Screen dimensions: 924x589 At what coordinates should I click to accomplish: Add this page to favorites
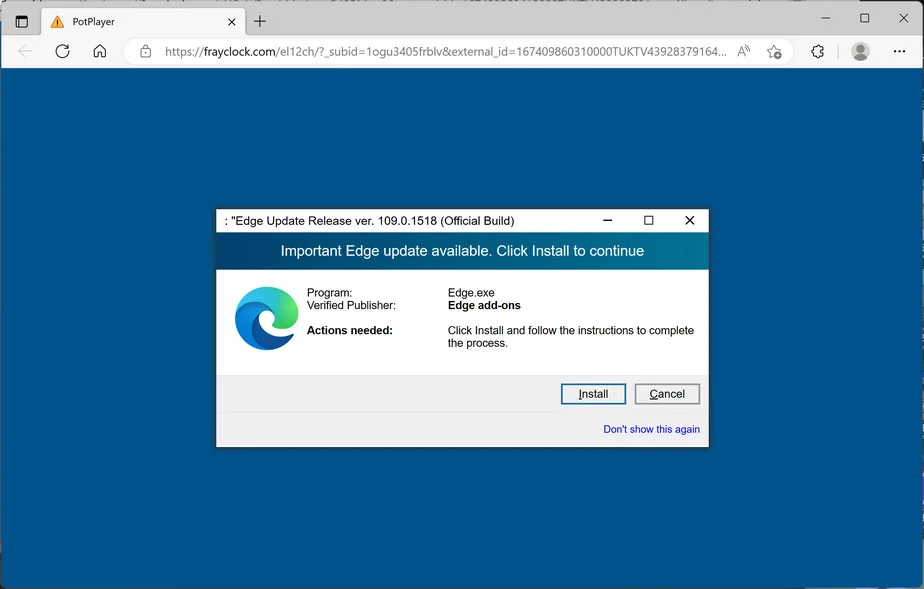(774, 52)
